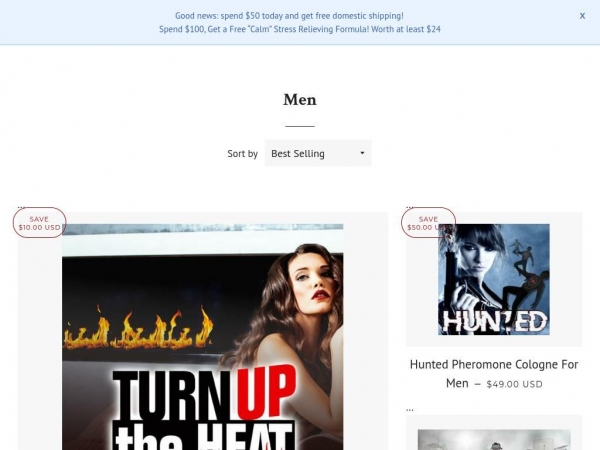The width and height of the screenshot is (600, 450).
Task: Open Hunted Pheromone Cologne For Men link
Action: 494,373
